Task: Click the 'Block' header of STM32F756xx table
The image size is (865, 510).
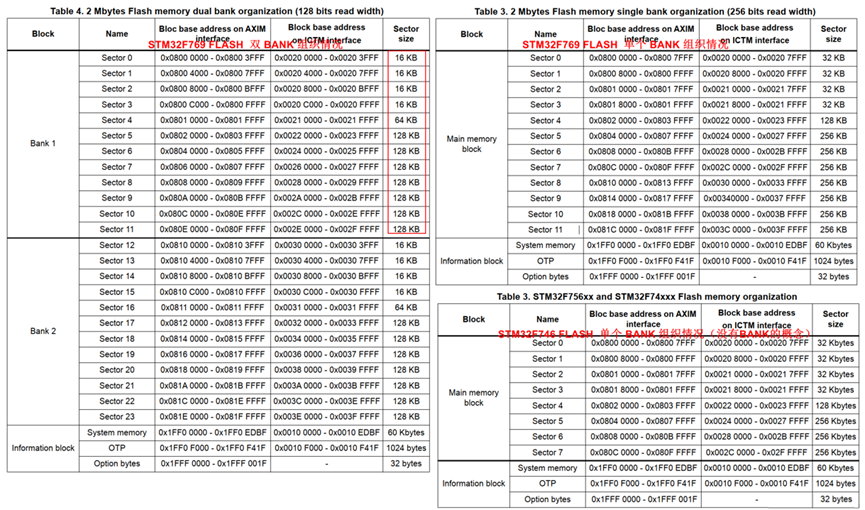Action: [x=473, y=320]
